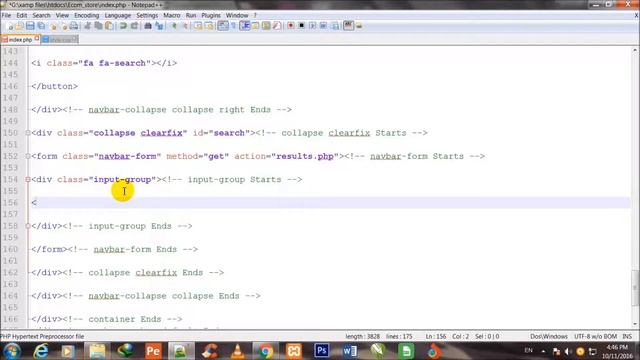Open the Encoding menu

pyautogui.click(x=87, y=15)
